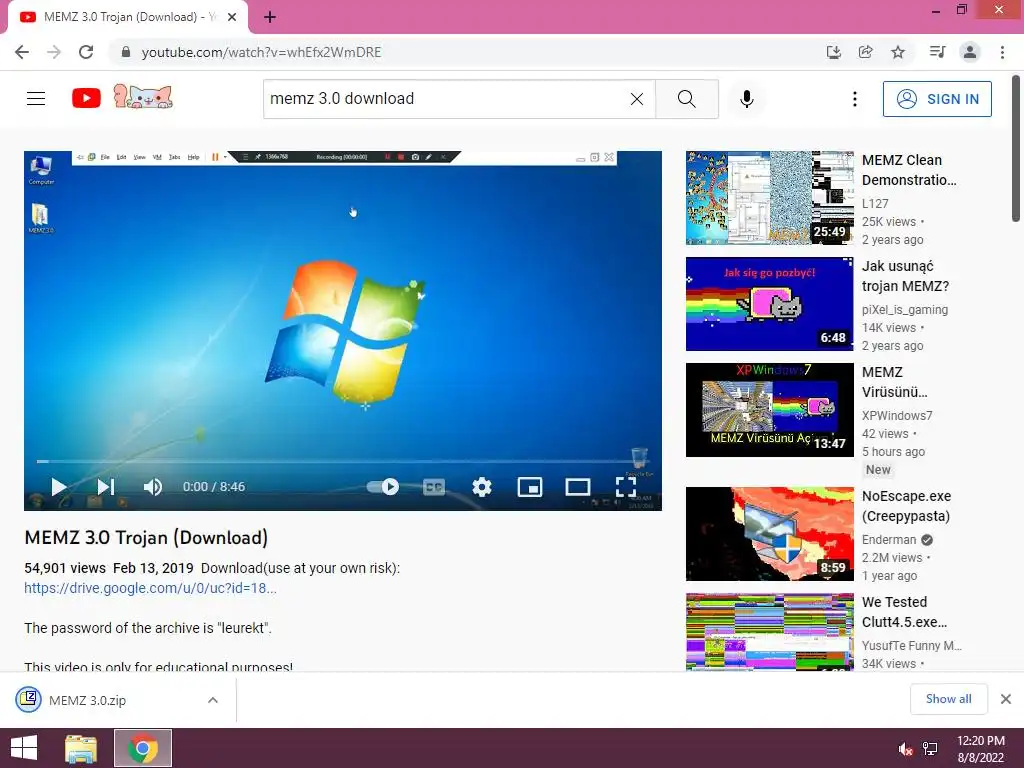This screenshot has width=1024, height=768.
Task: Click piXel_is_gaming channel name
Action: pyautogui.click(x=904, y=310)
